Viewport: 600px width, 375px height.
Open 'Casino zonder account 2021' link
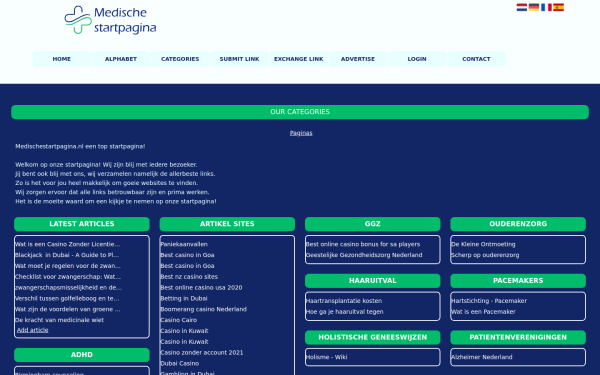[202, 352]
